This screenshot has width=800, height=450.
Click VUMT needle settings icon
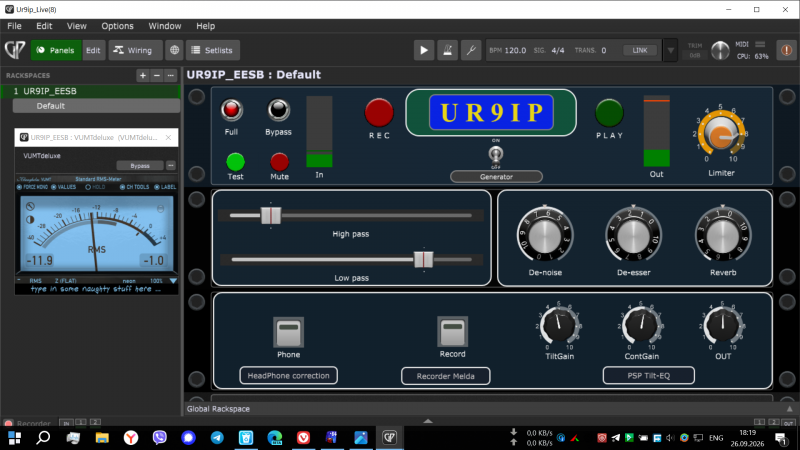click(30, 206)
